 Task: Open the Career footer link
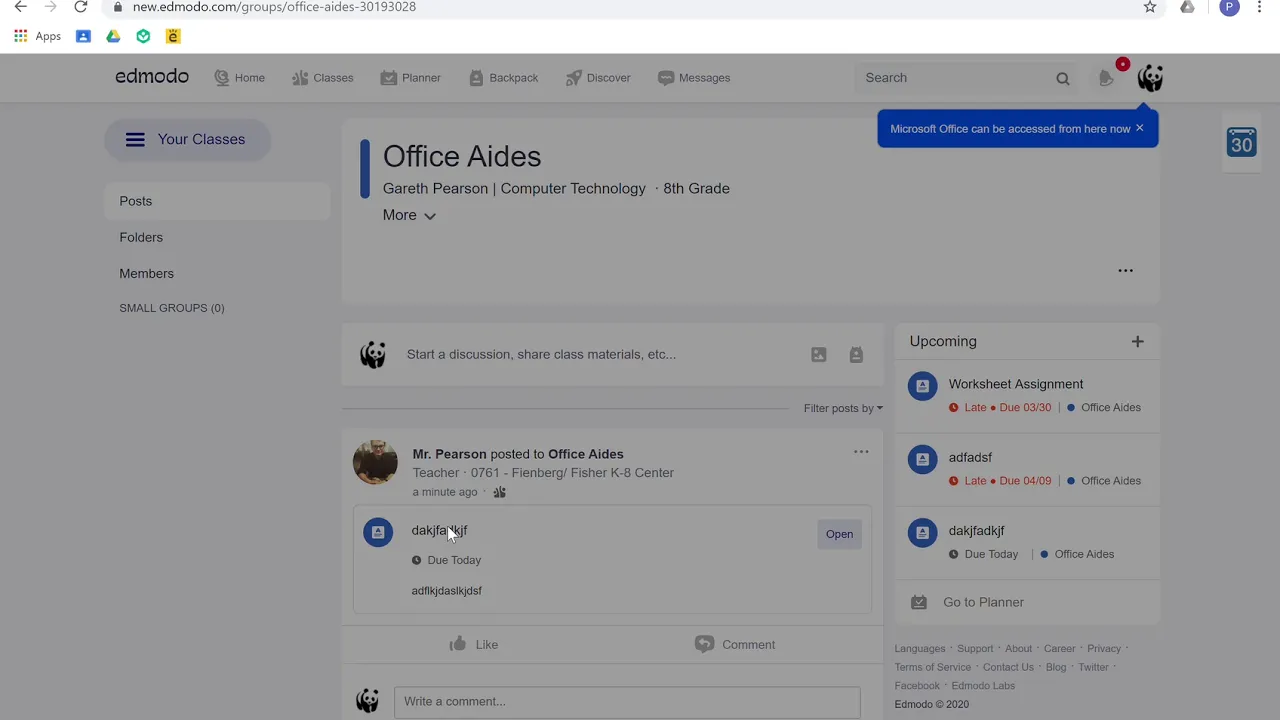(1059, 648)
